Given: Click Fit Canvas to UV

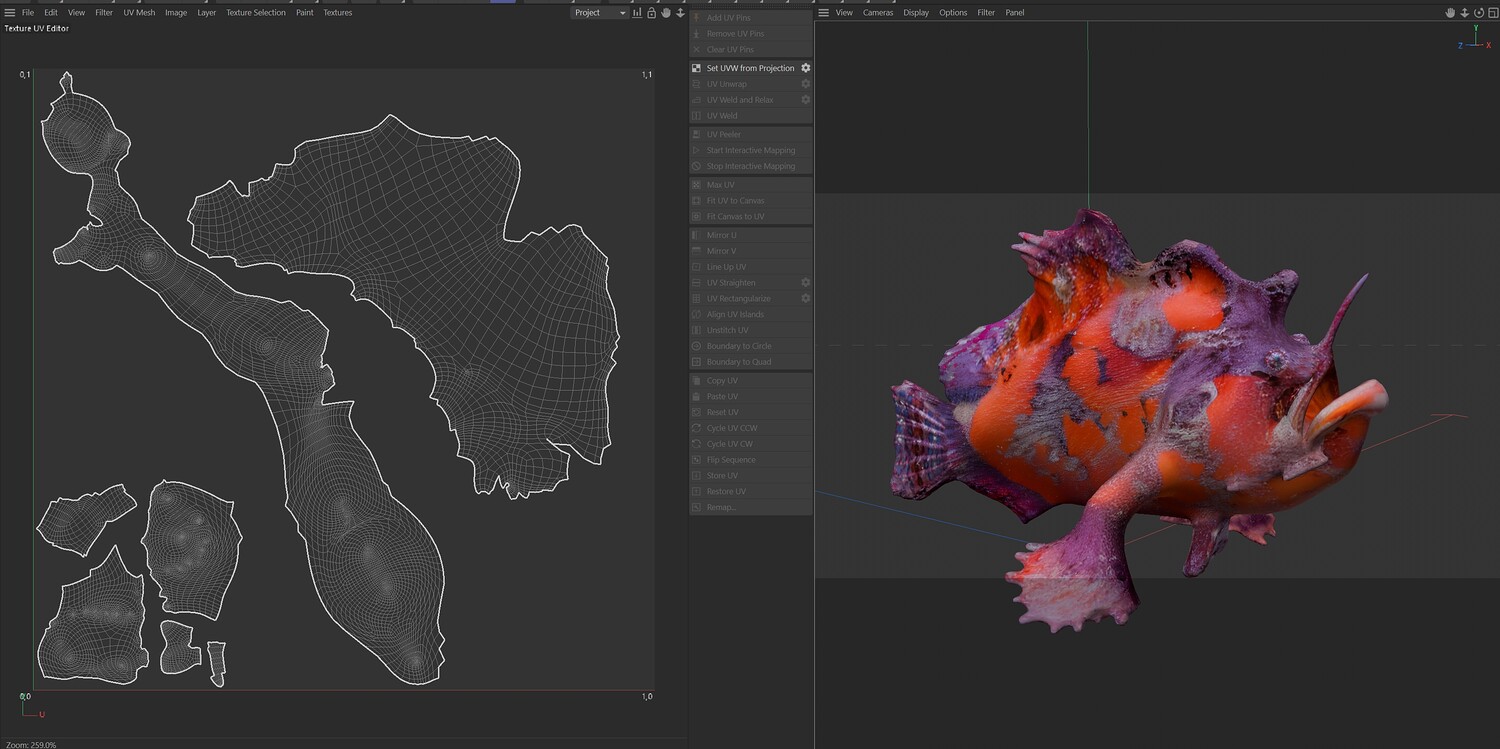Looking at the screenshot, I should point(751,217).
